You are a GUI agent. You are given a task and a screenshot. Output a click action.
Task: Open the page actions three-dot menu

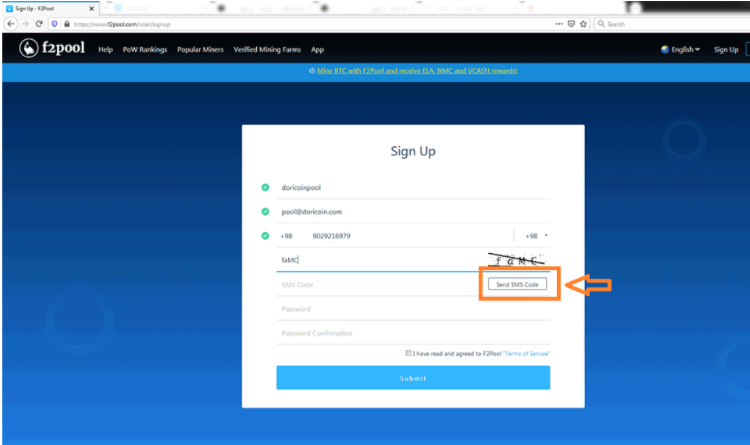pyautogui.click(x=559, y=24)
